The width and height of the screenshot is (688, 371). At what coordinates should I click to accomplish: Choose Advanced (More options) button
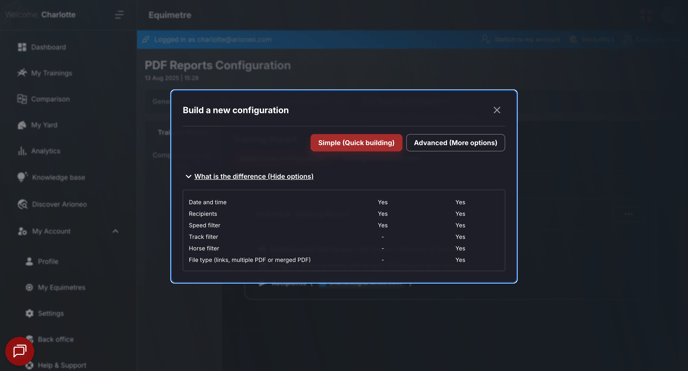coord(455,143)
